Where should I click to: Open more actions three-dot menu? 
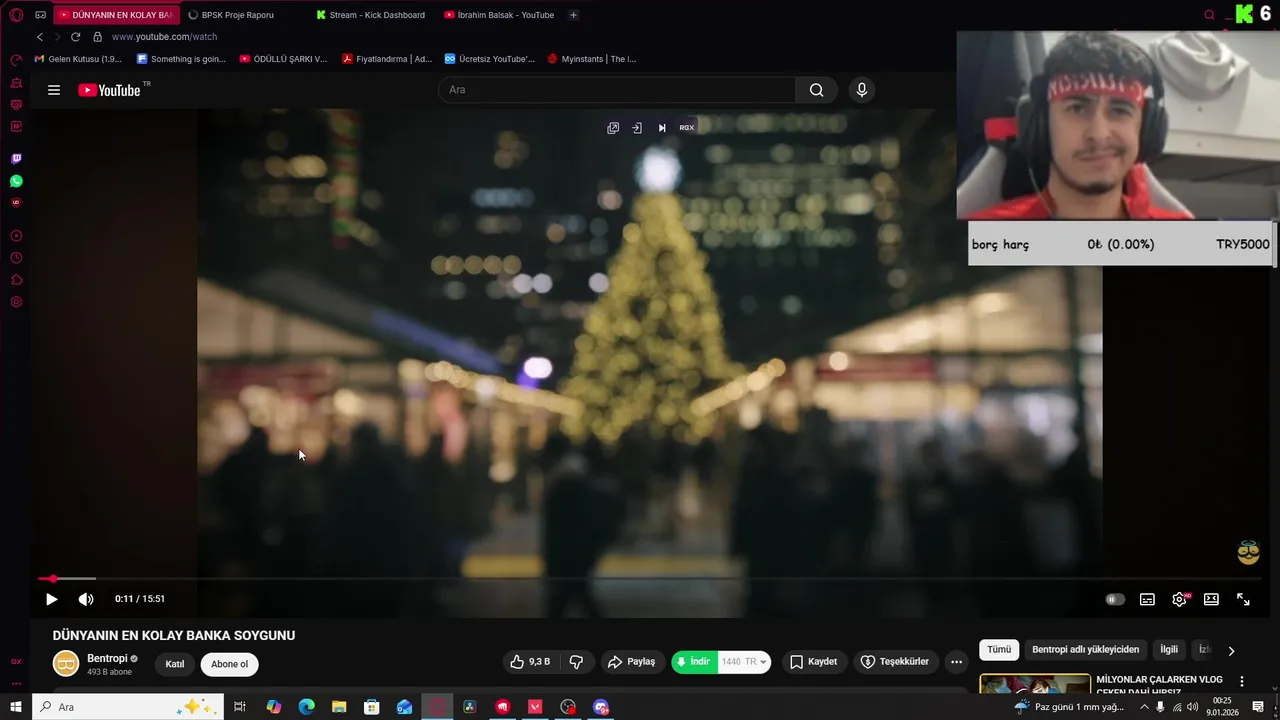(956, 662)
